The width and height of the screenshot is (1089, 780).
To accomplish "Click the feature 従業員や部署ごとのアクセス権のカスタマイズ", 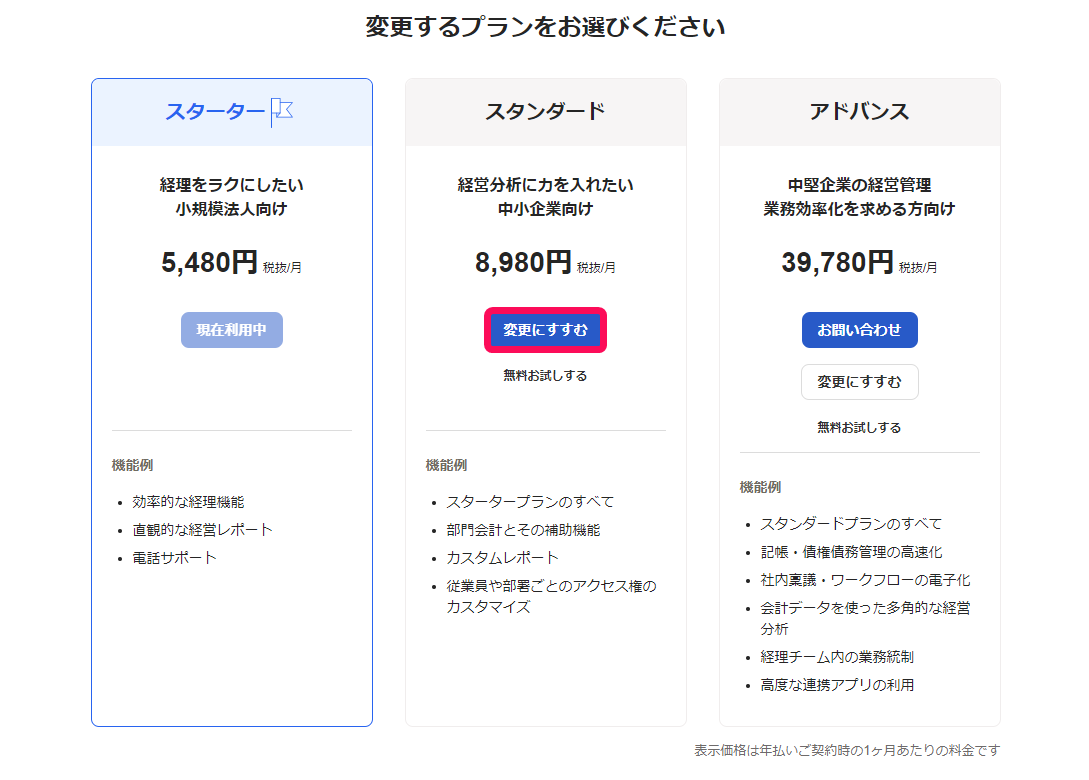I will tap(551, 597).
